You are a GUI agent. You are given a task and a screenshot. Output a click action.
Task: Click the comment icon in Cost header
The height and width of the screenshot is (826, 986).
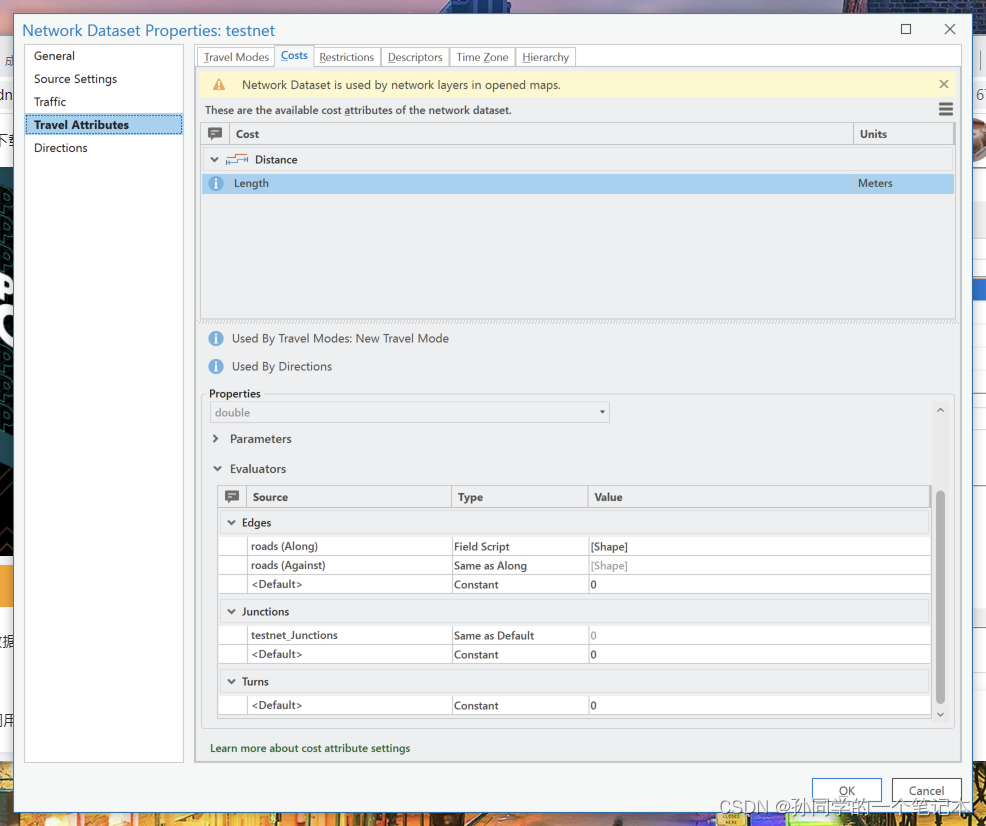click(x=215, y=133)
